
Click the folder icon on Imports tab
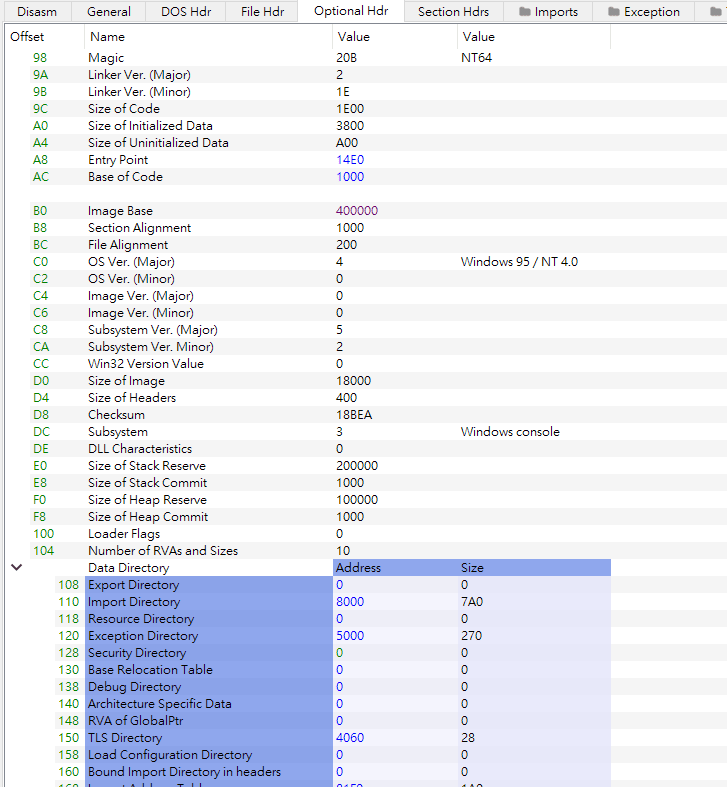click(525, 12)
